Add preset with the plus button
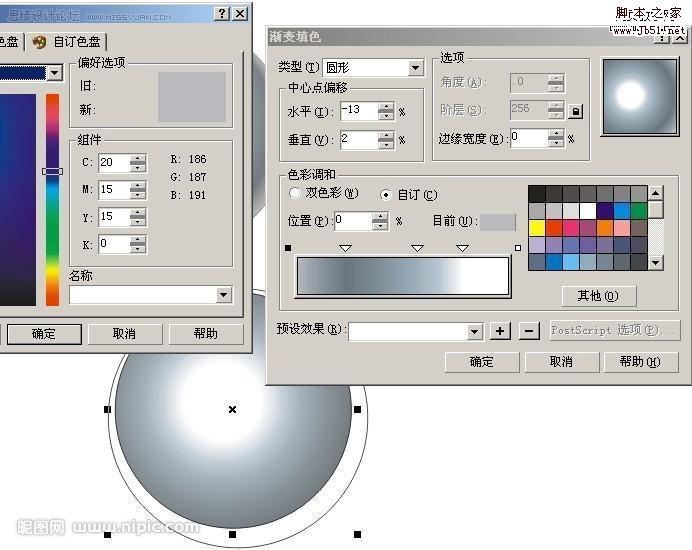The image size is (692, 550). click(500, 331)
